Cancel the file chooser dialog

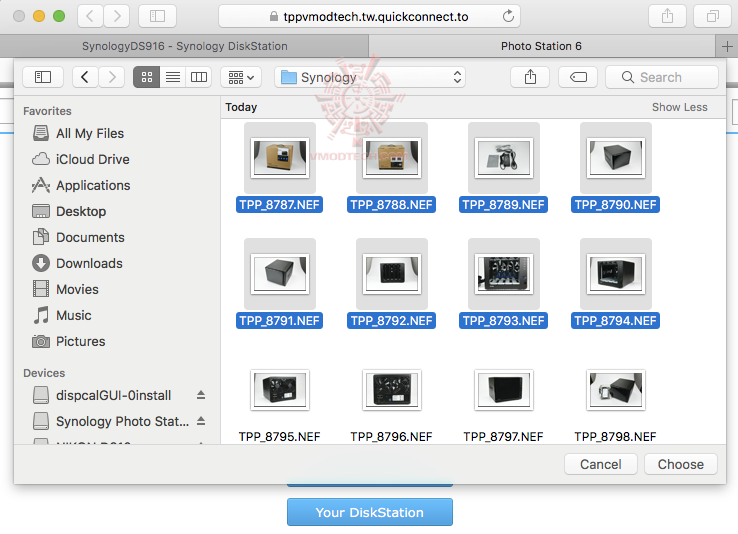pos(601,464)
